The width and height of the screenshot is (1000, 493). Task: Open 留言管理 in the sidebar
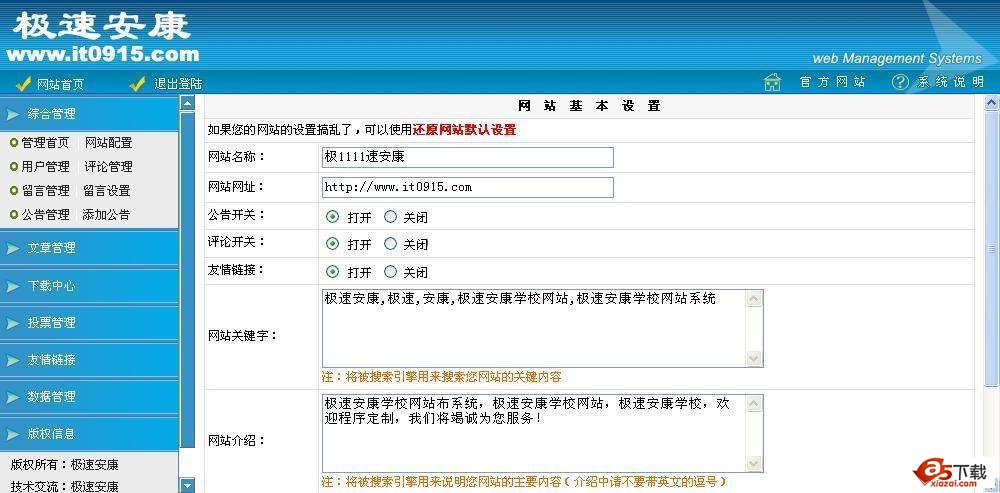[45, 191]
